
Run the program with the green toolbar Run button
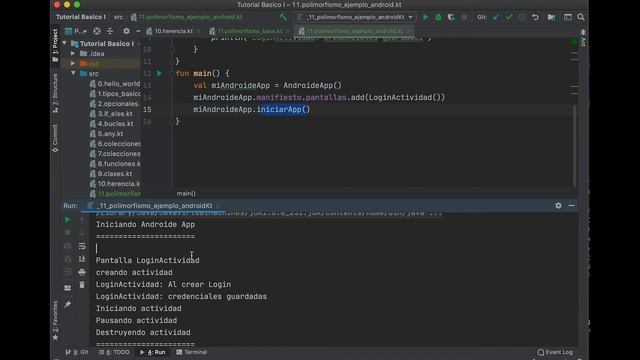point(425,17)
